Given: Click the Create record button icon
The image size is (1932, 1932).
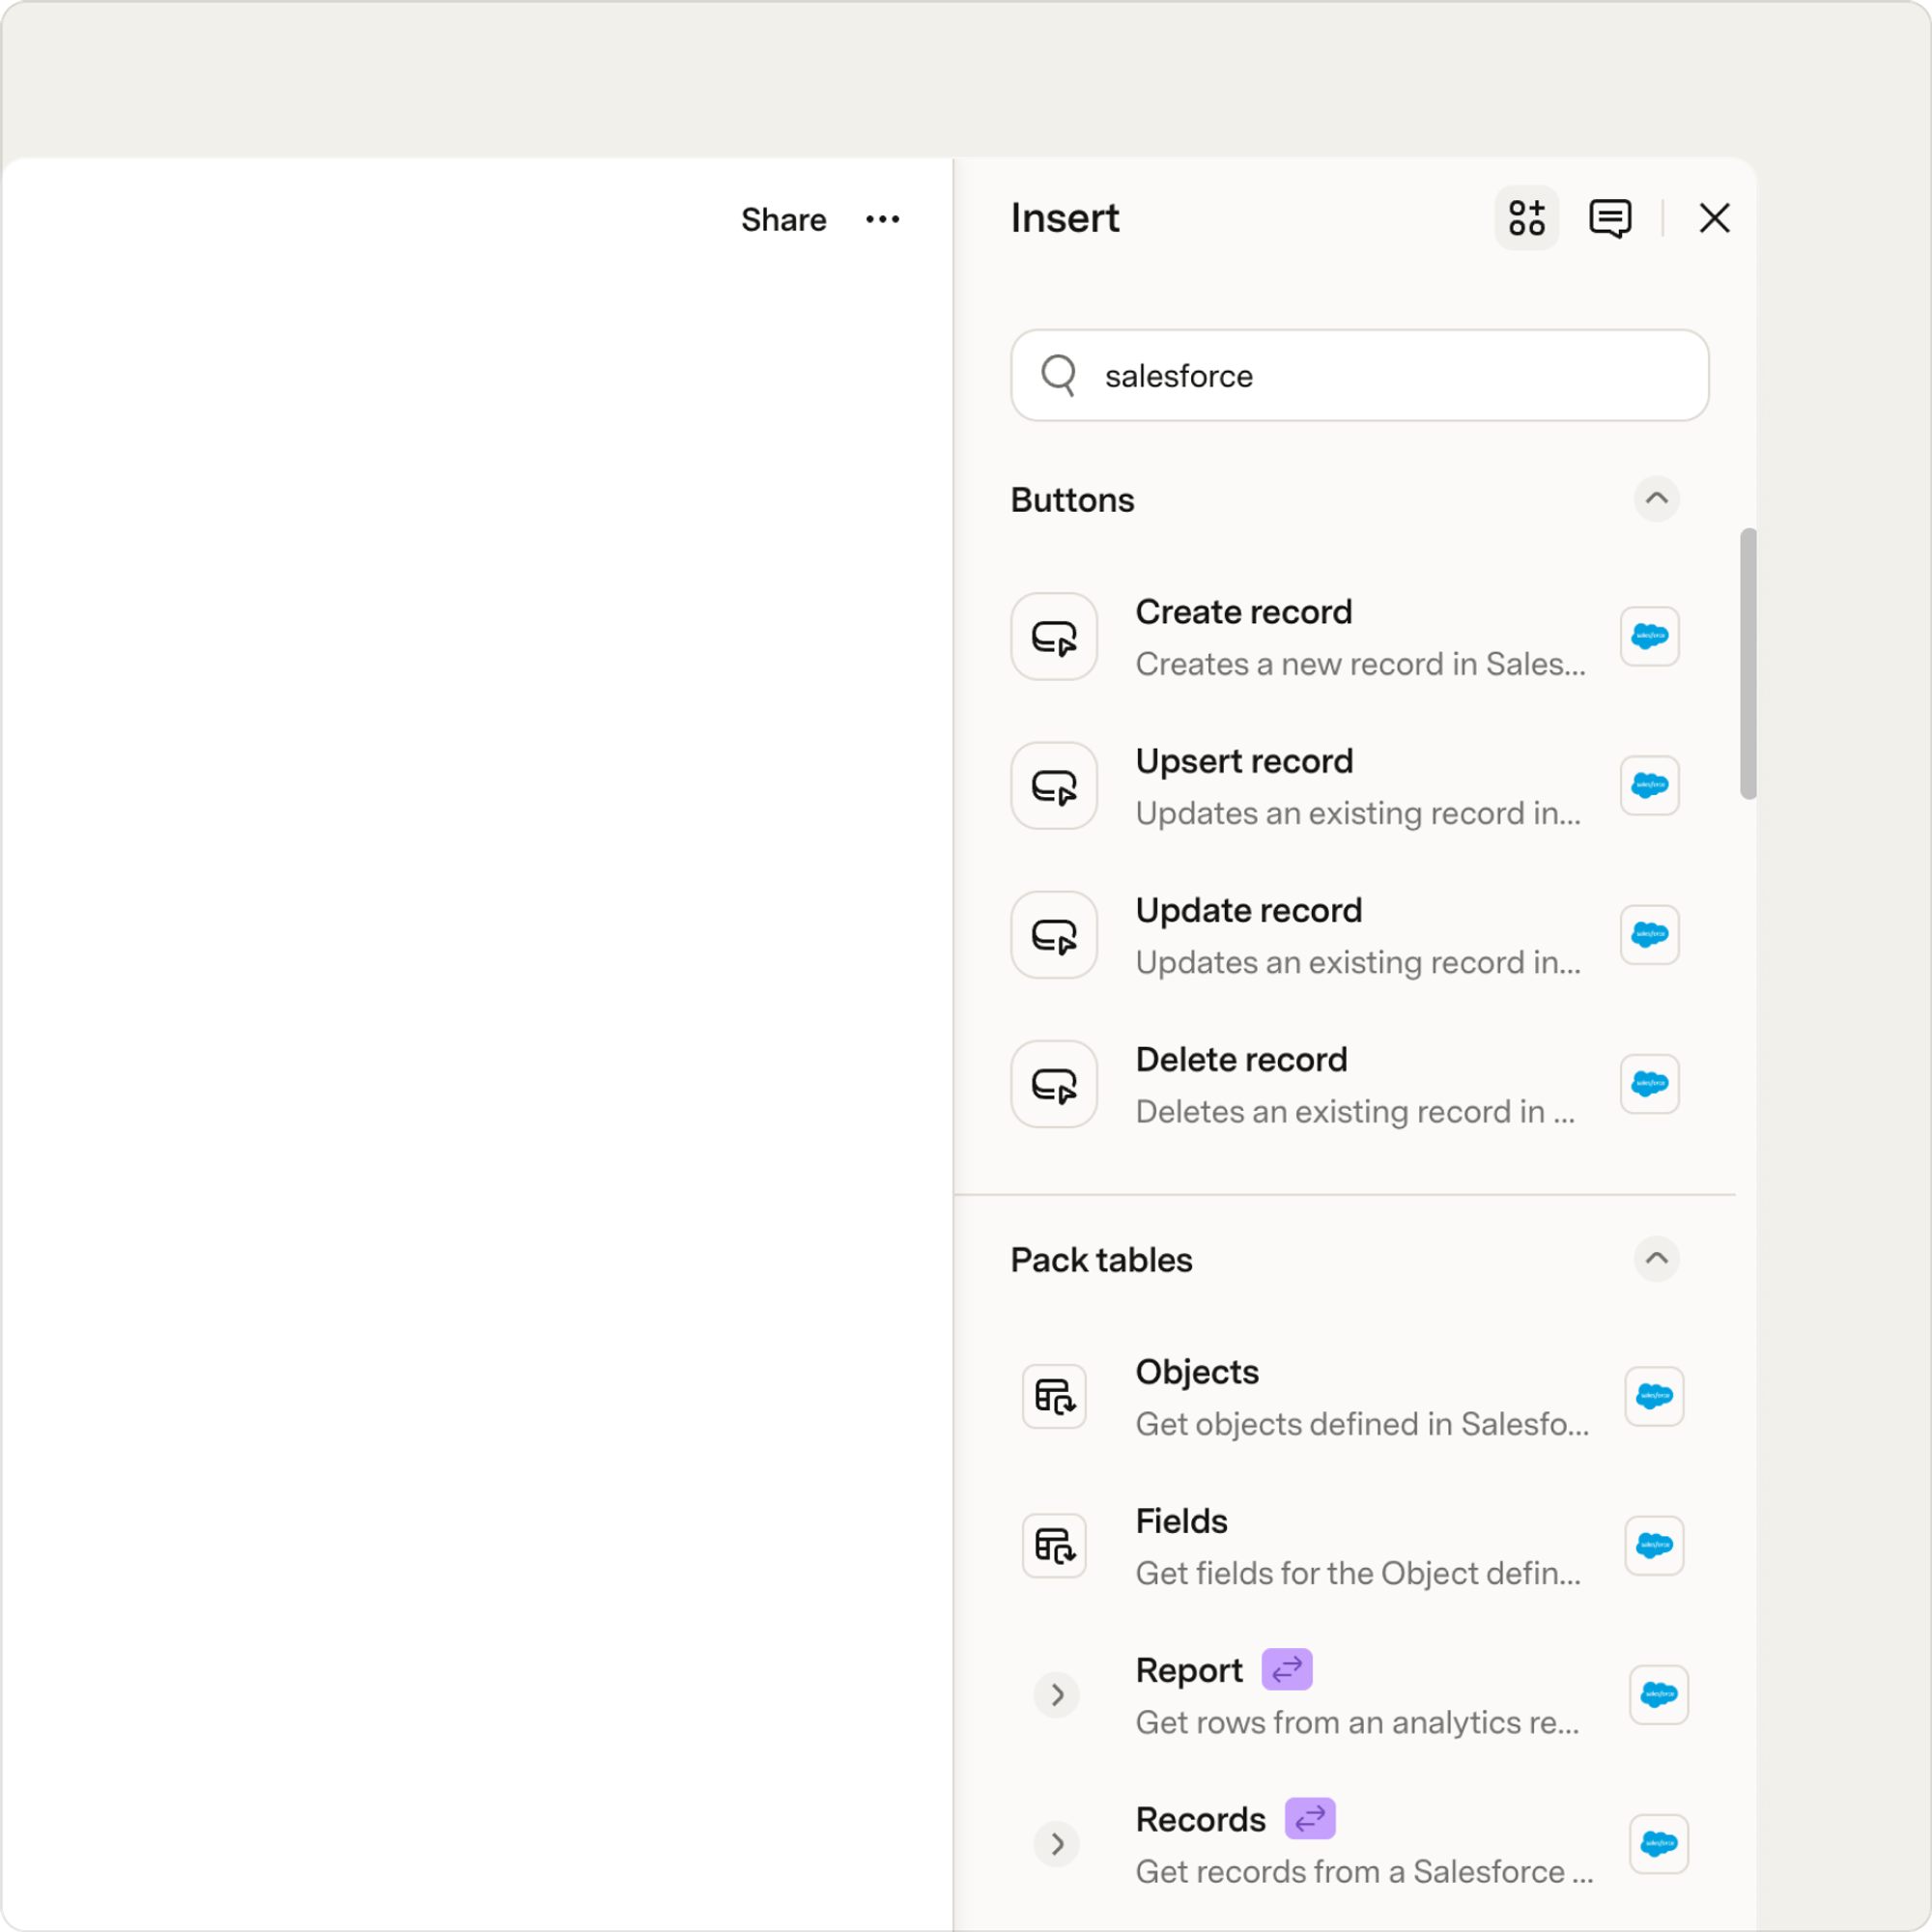Looking at the screenshot, I should click(1054, 636).
